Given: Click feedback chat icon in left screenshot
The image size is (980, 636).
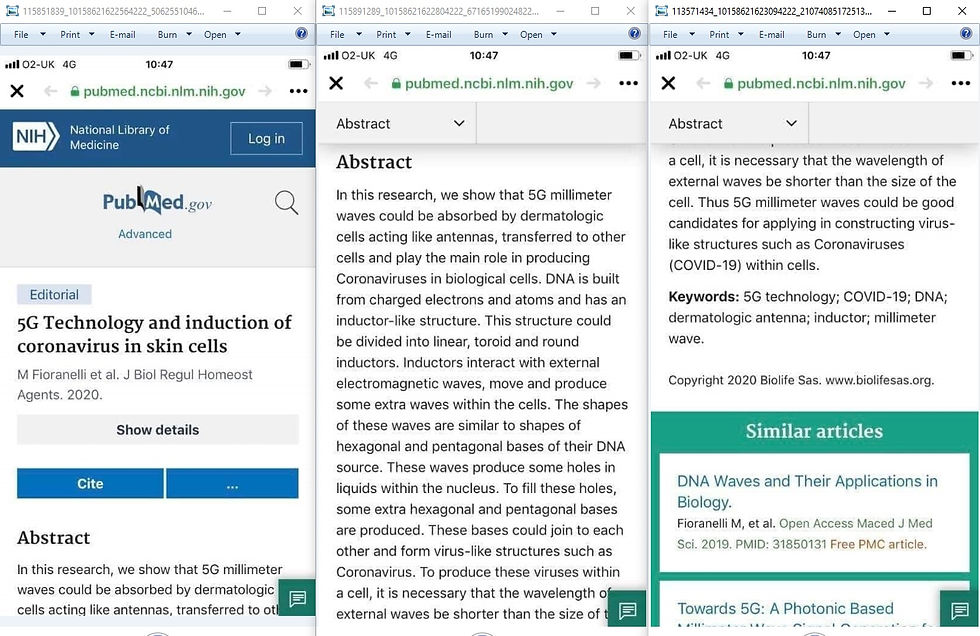Looking at the screenshot, I should click(297, 598).
